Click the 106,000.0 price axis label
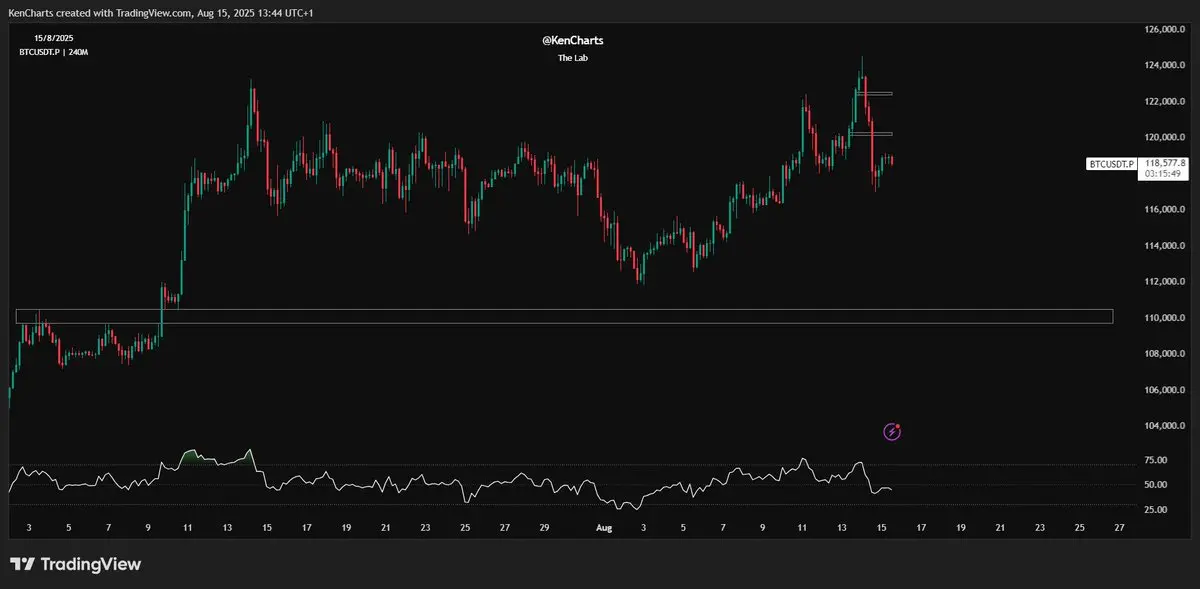Screen dimensions: 1200x589 point(1165,390)
